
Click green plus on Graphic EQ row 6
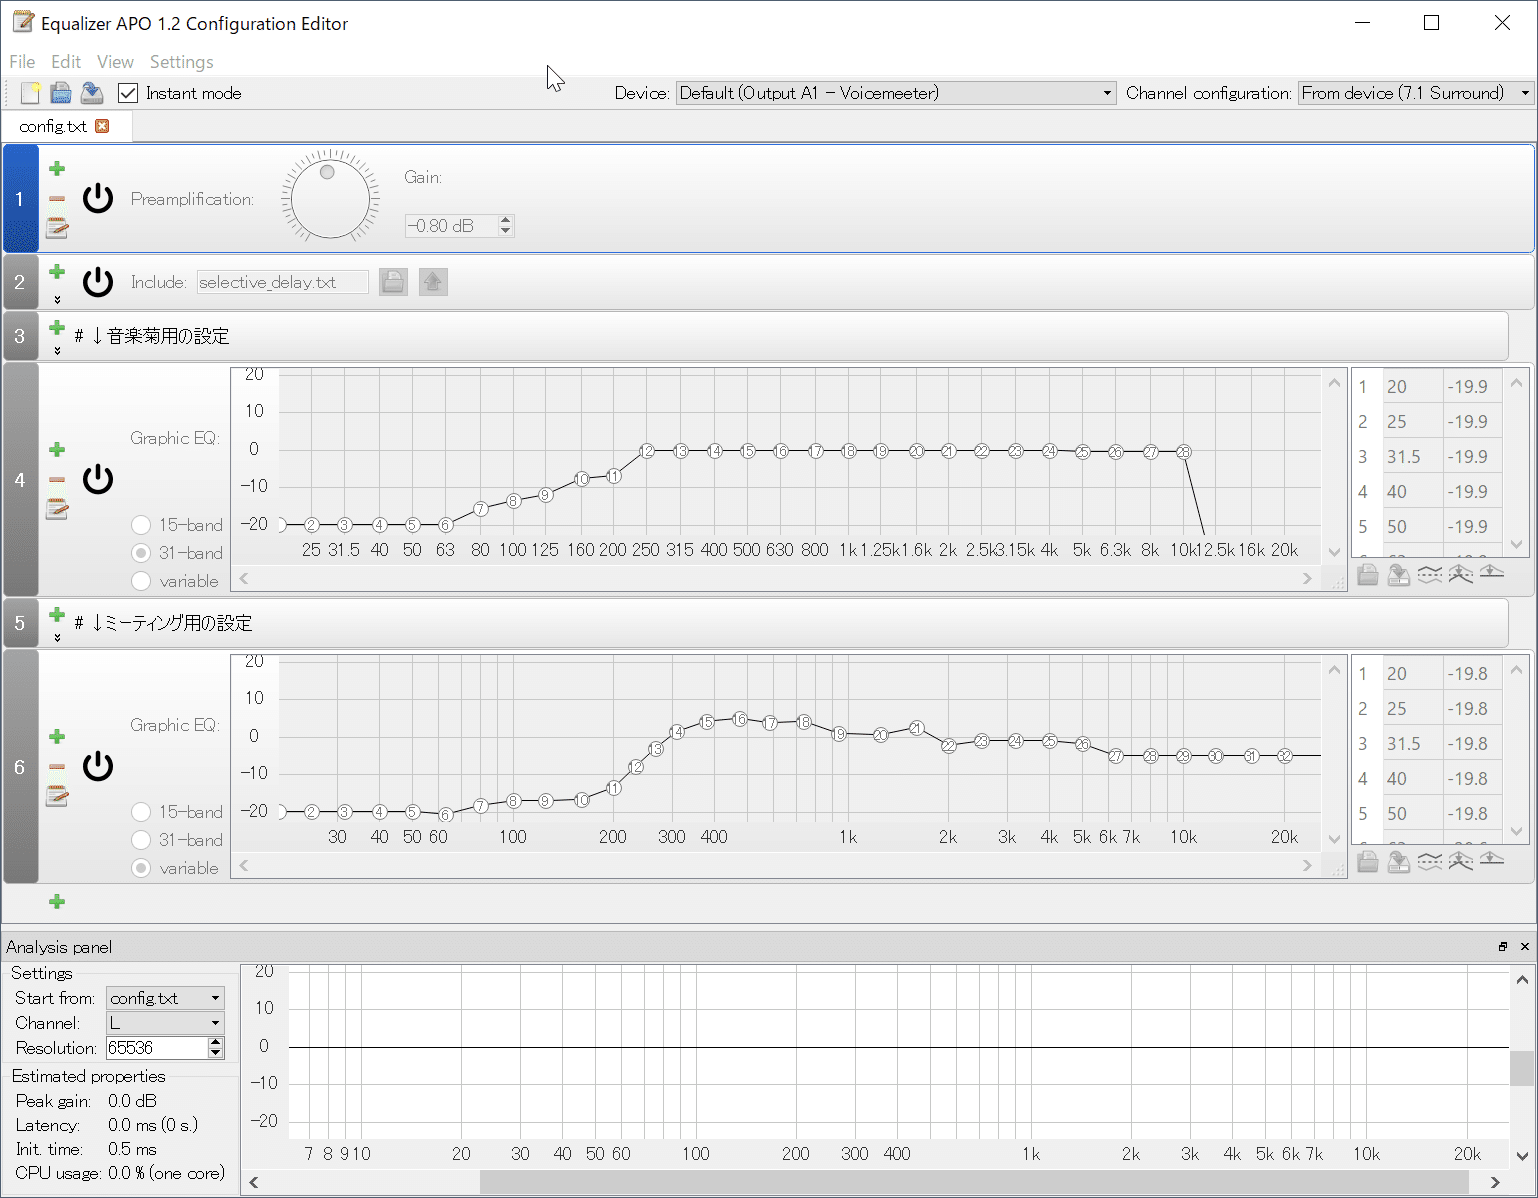[x=57, y=736]
